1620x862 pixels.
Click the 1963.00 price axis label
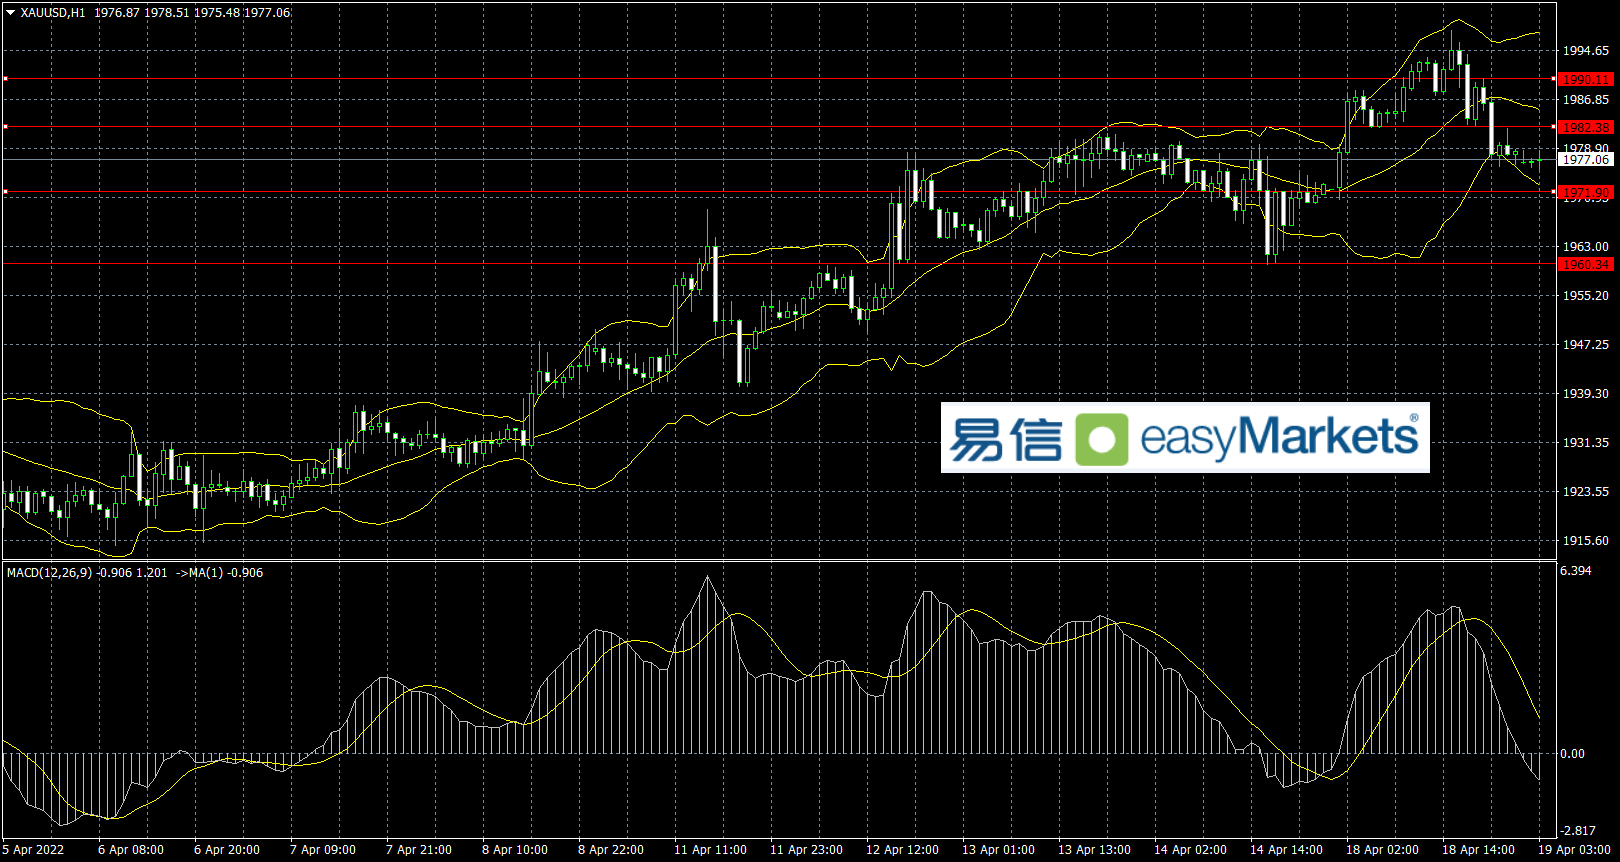point(1586,247)
